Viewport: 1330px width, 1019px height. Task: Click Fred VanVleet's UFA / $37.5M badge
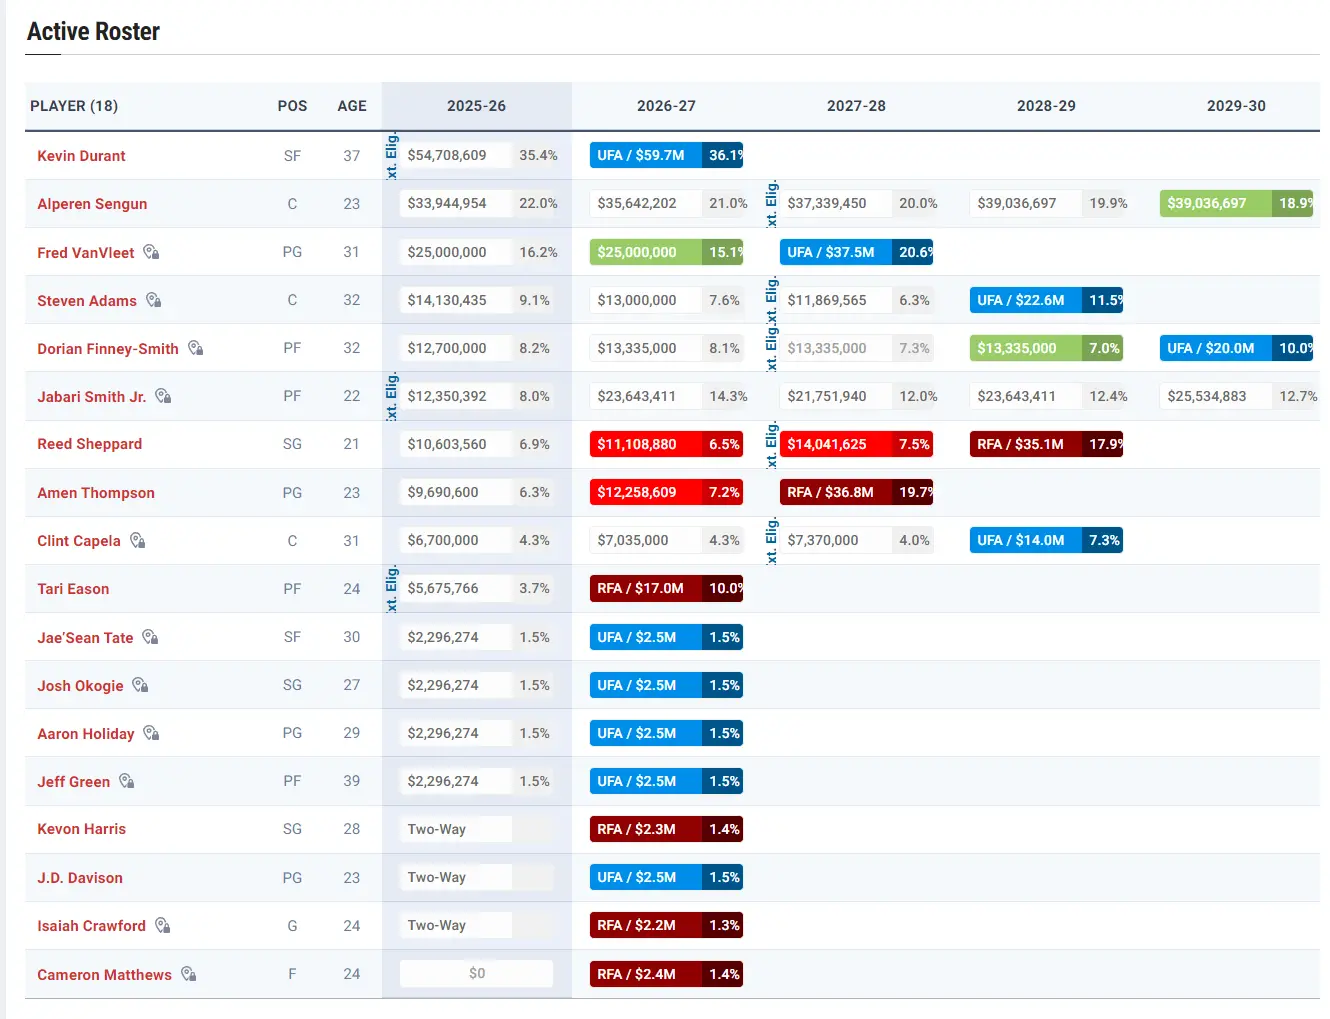tap(856, 252)
